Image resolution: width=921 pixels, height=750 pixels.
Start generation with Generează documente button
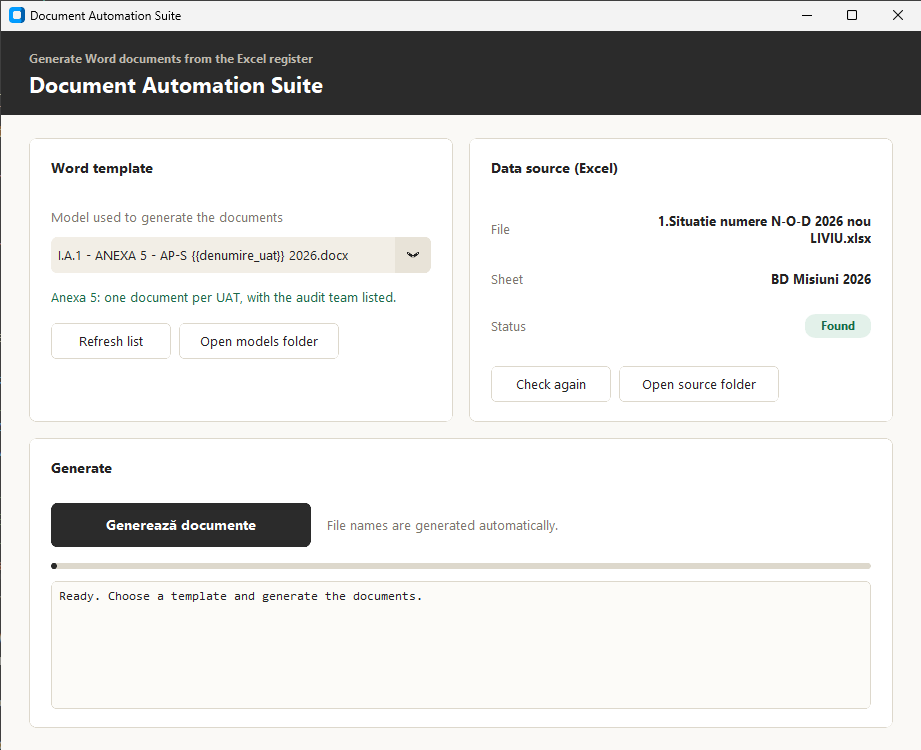pyautogui.click(x=181, y=525)
